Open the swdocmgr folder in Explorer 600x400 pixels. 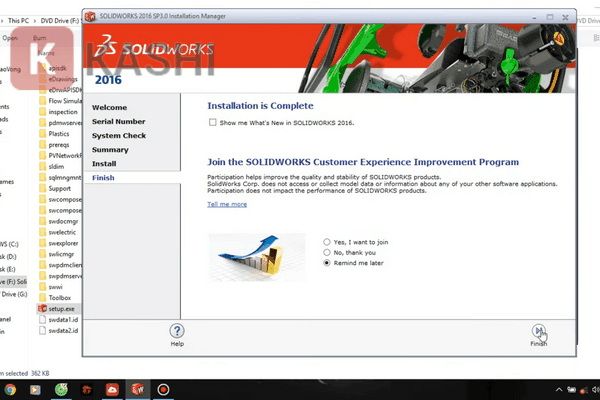click(x=59, y=221)
